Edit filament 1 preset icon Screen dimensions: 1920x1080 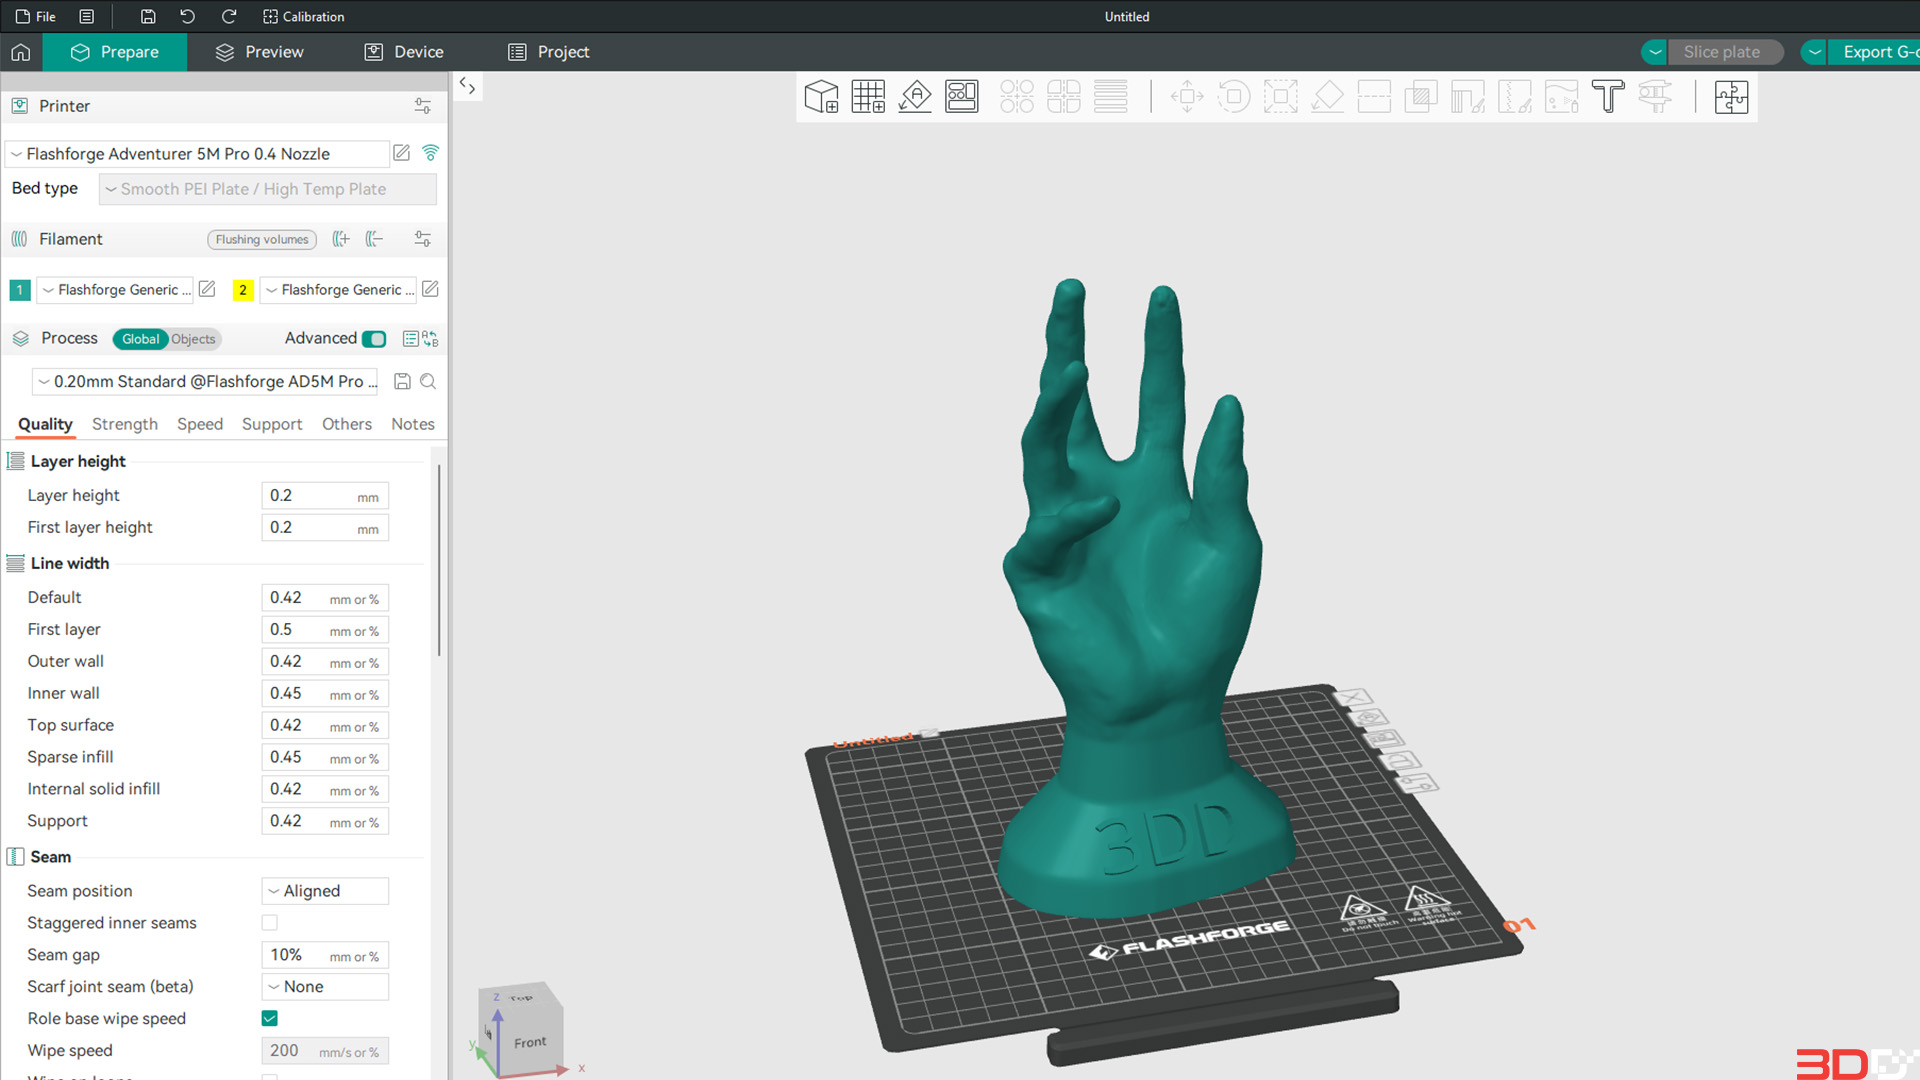[207, 289]
